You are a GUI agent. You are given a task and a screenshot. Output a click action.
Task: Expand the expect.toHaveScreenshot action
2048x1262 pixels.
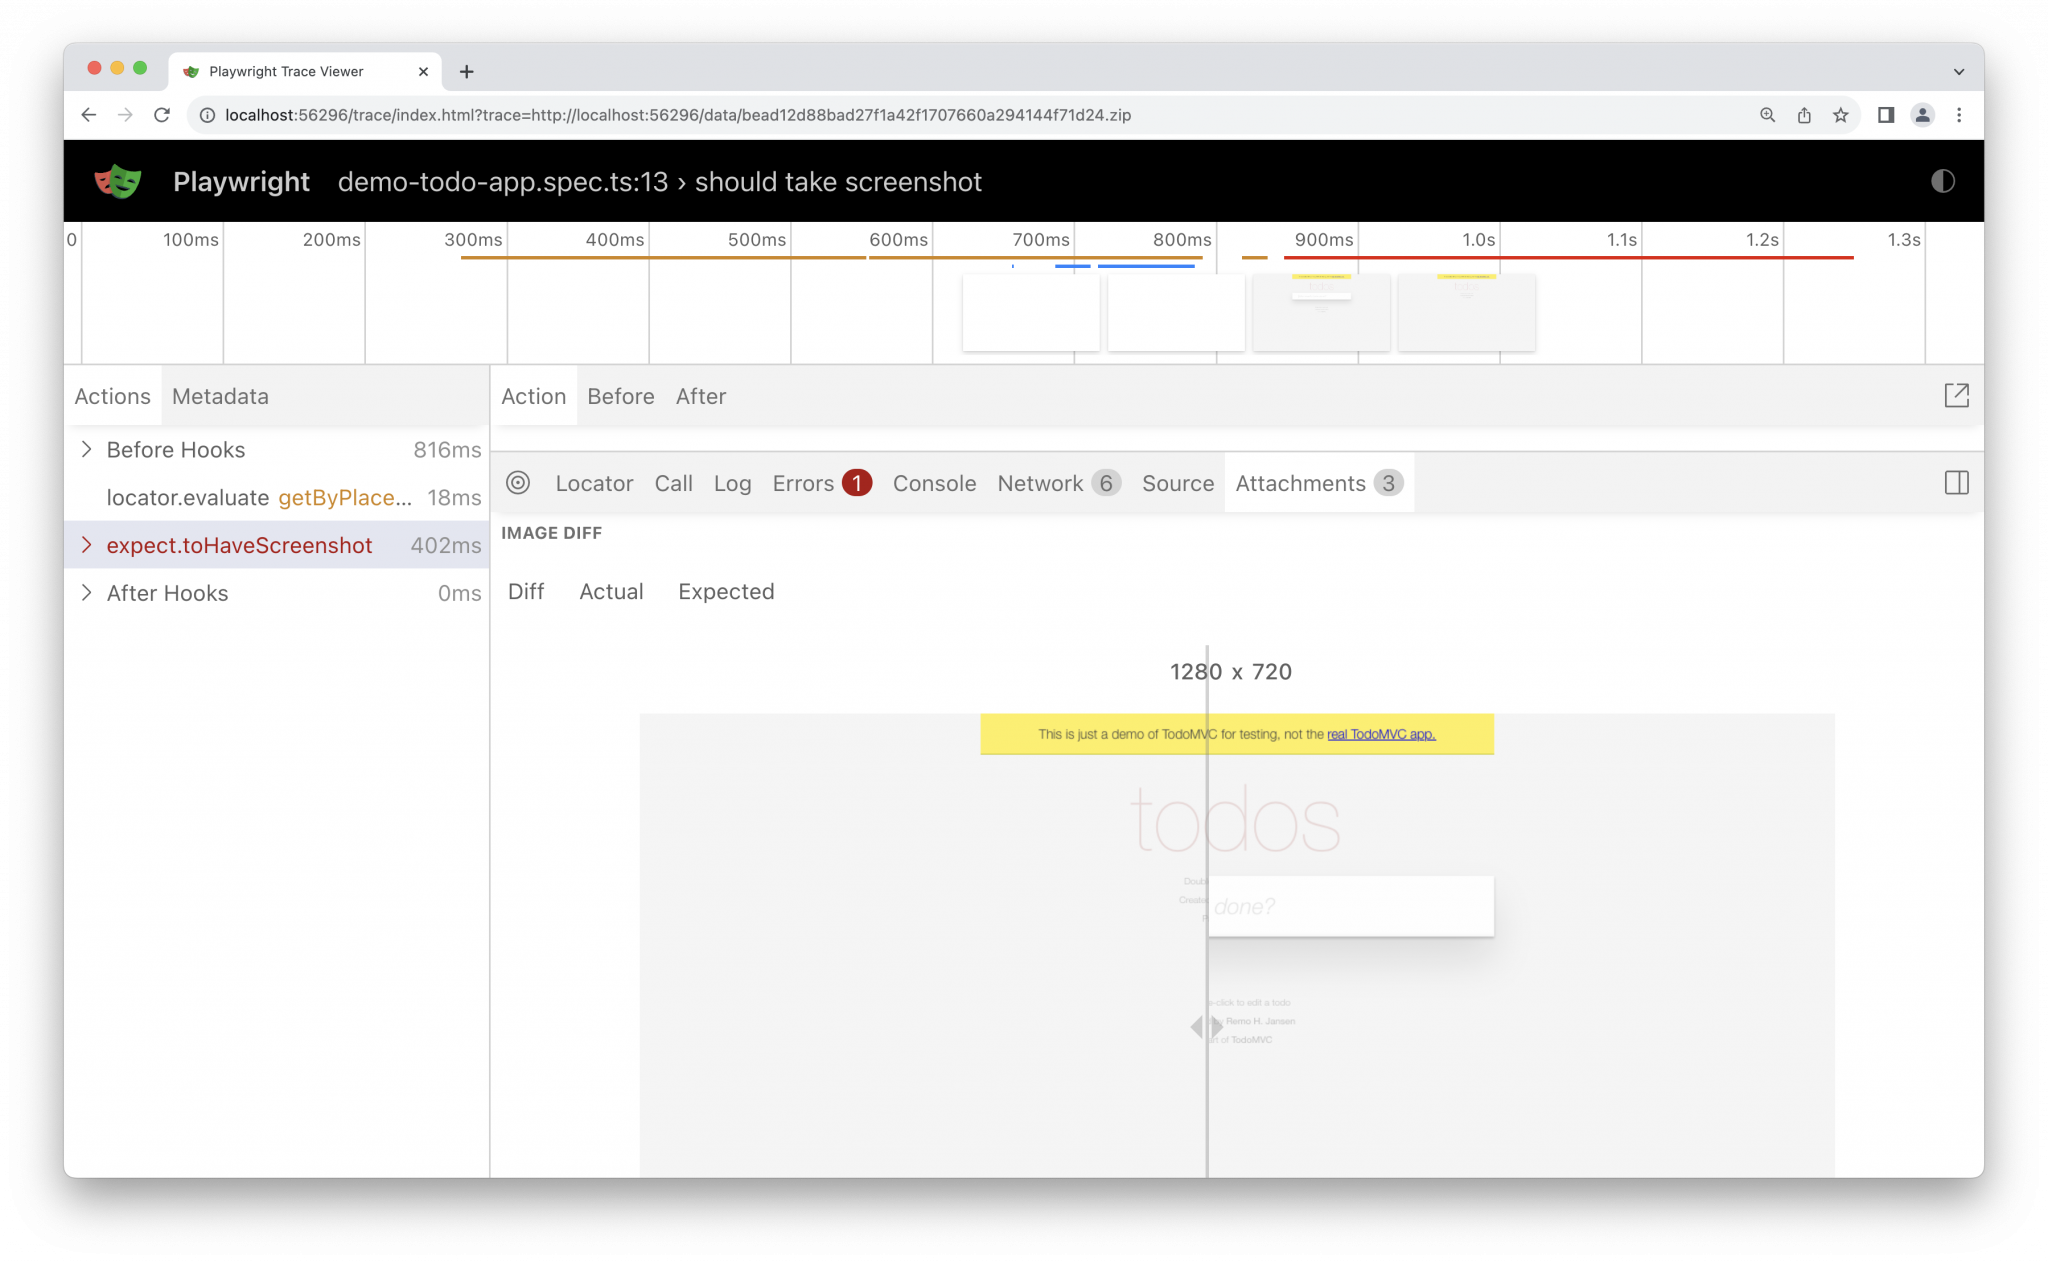click(87, 545)
